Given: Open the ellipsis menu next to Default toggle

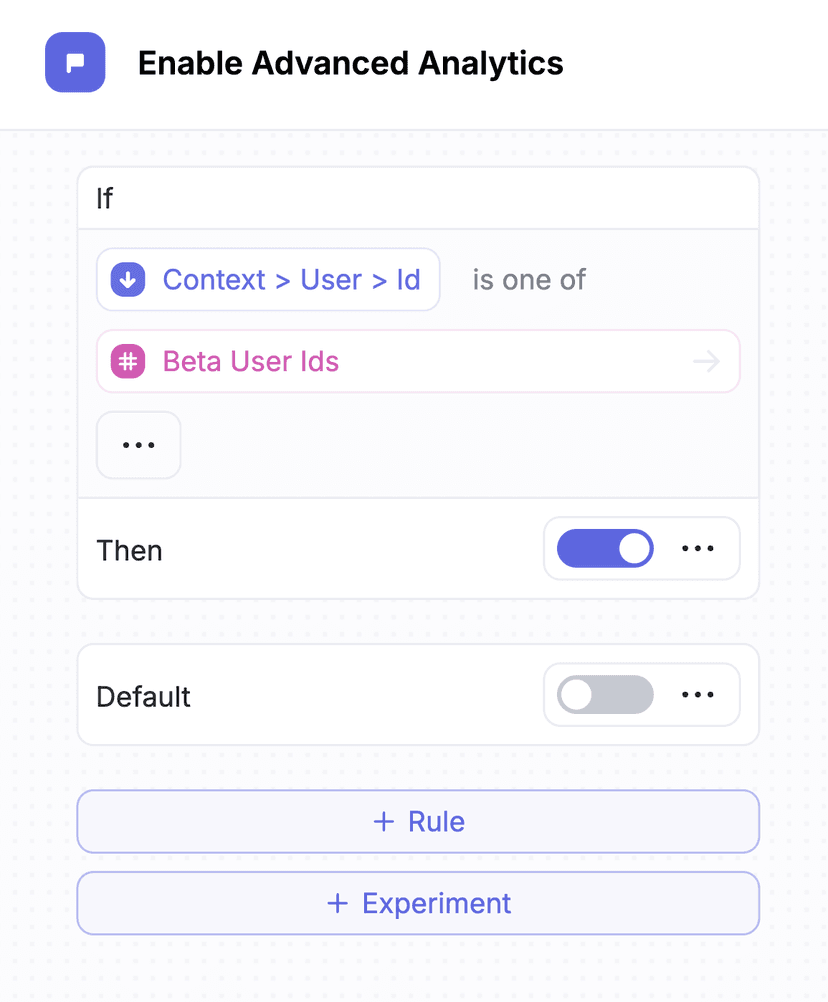Looking at the screenshot, I should [698, 694].
